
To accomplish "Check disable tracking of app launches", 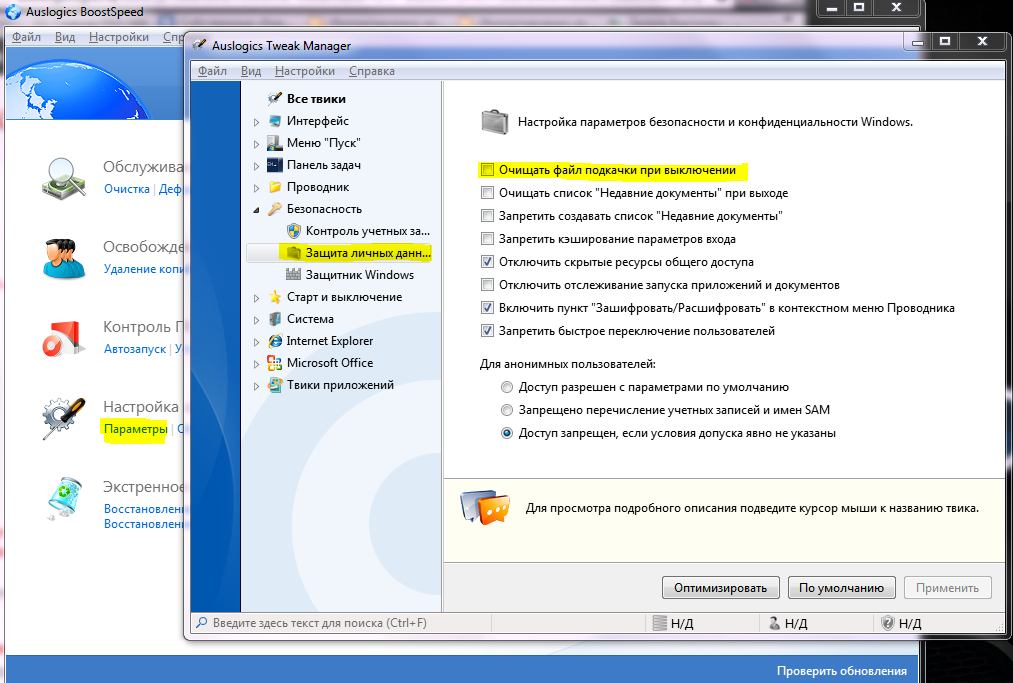I will point(487,285).
